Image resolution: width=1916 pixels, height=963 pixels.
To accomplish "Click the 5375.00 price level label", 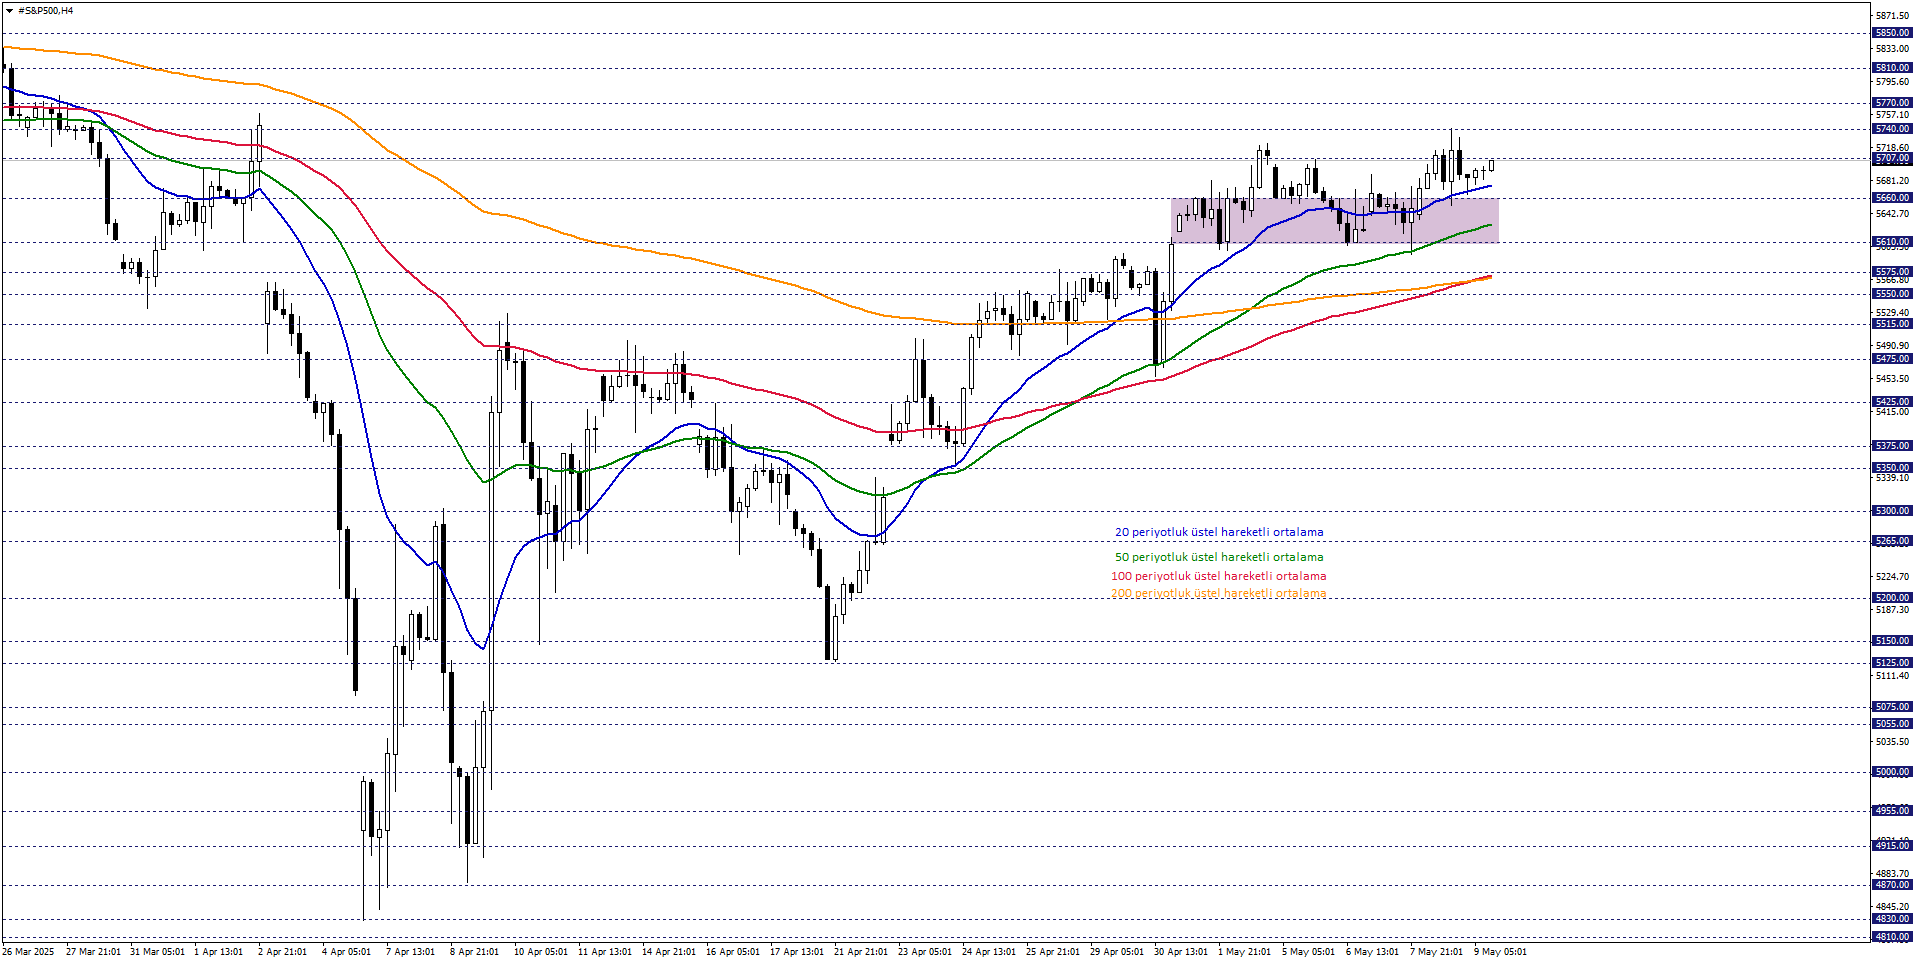I will point(1892,446).
